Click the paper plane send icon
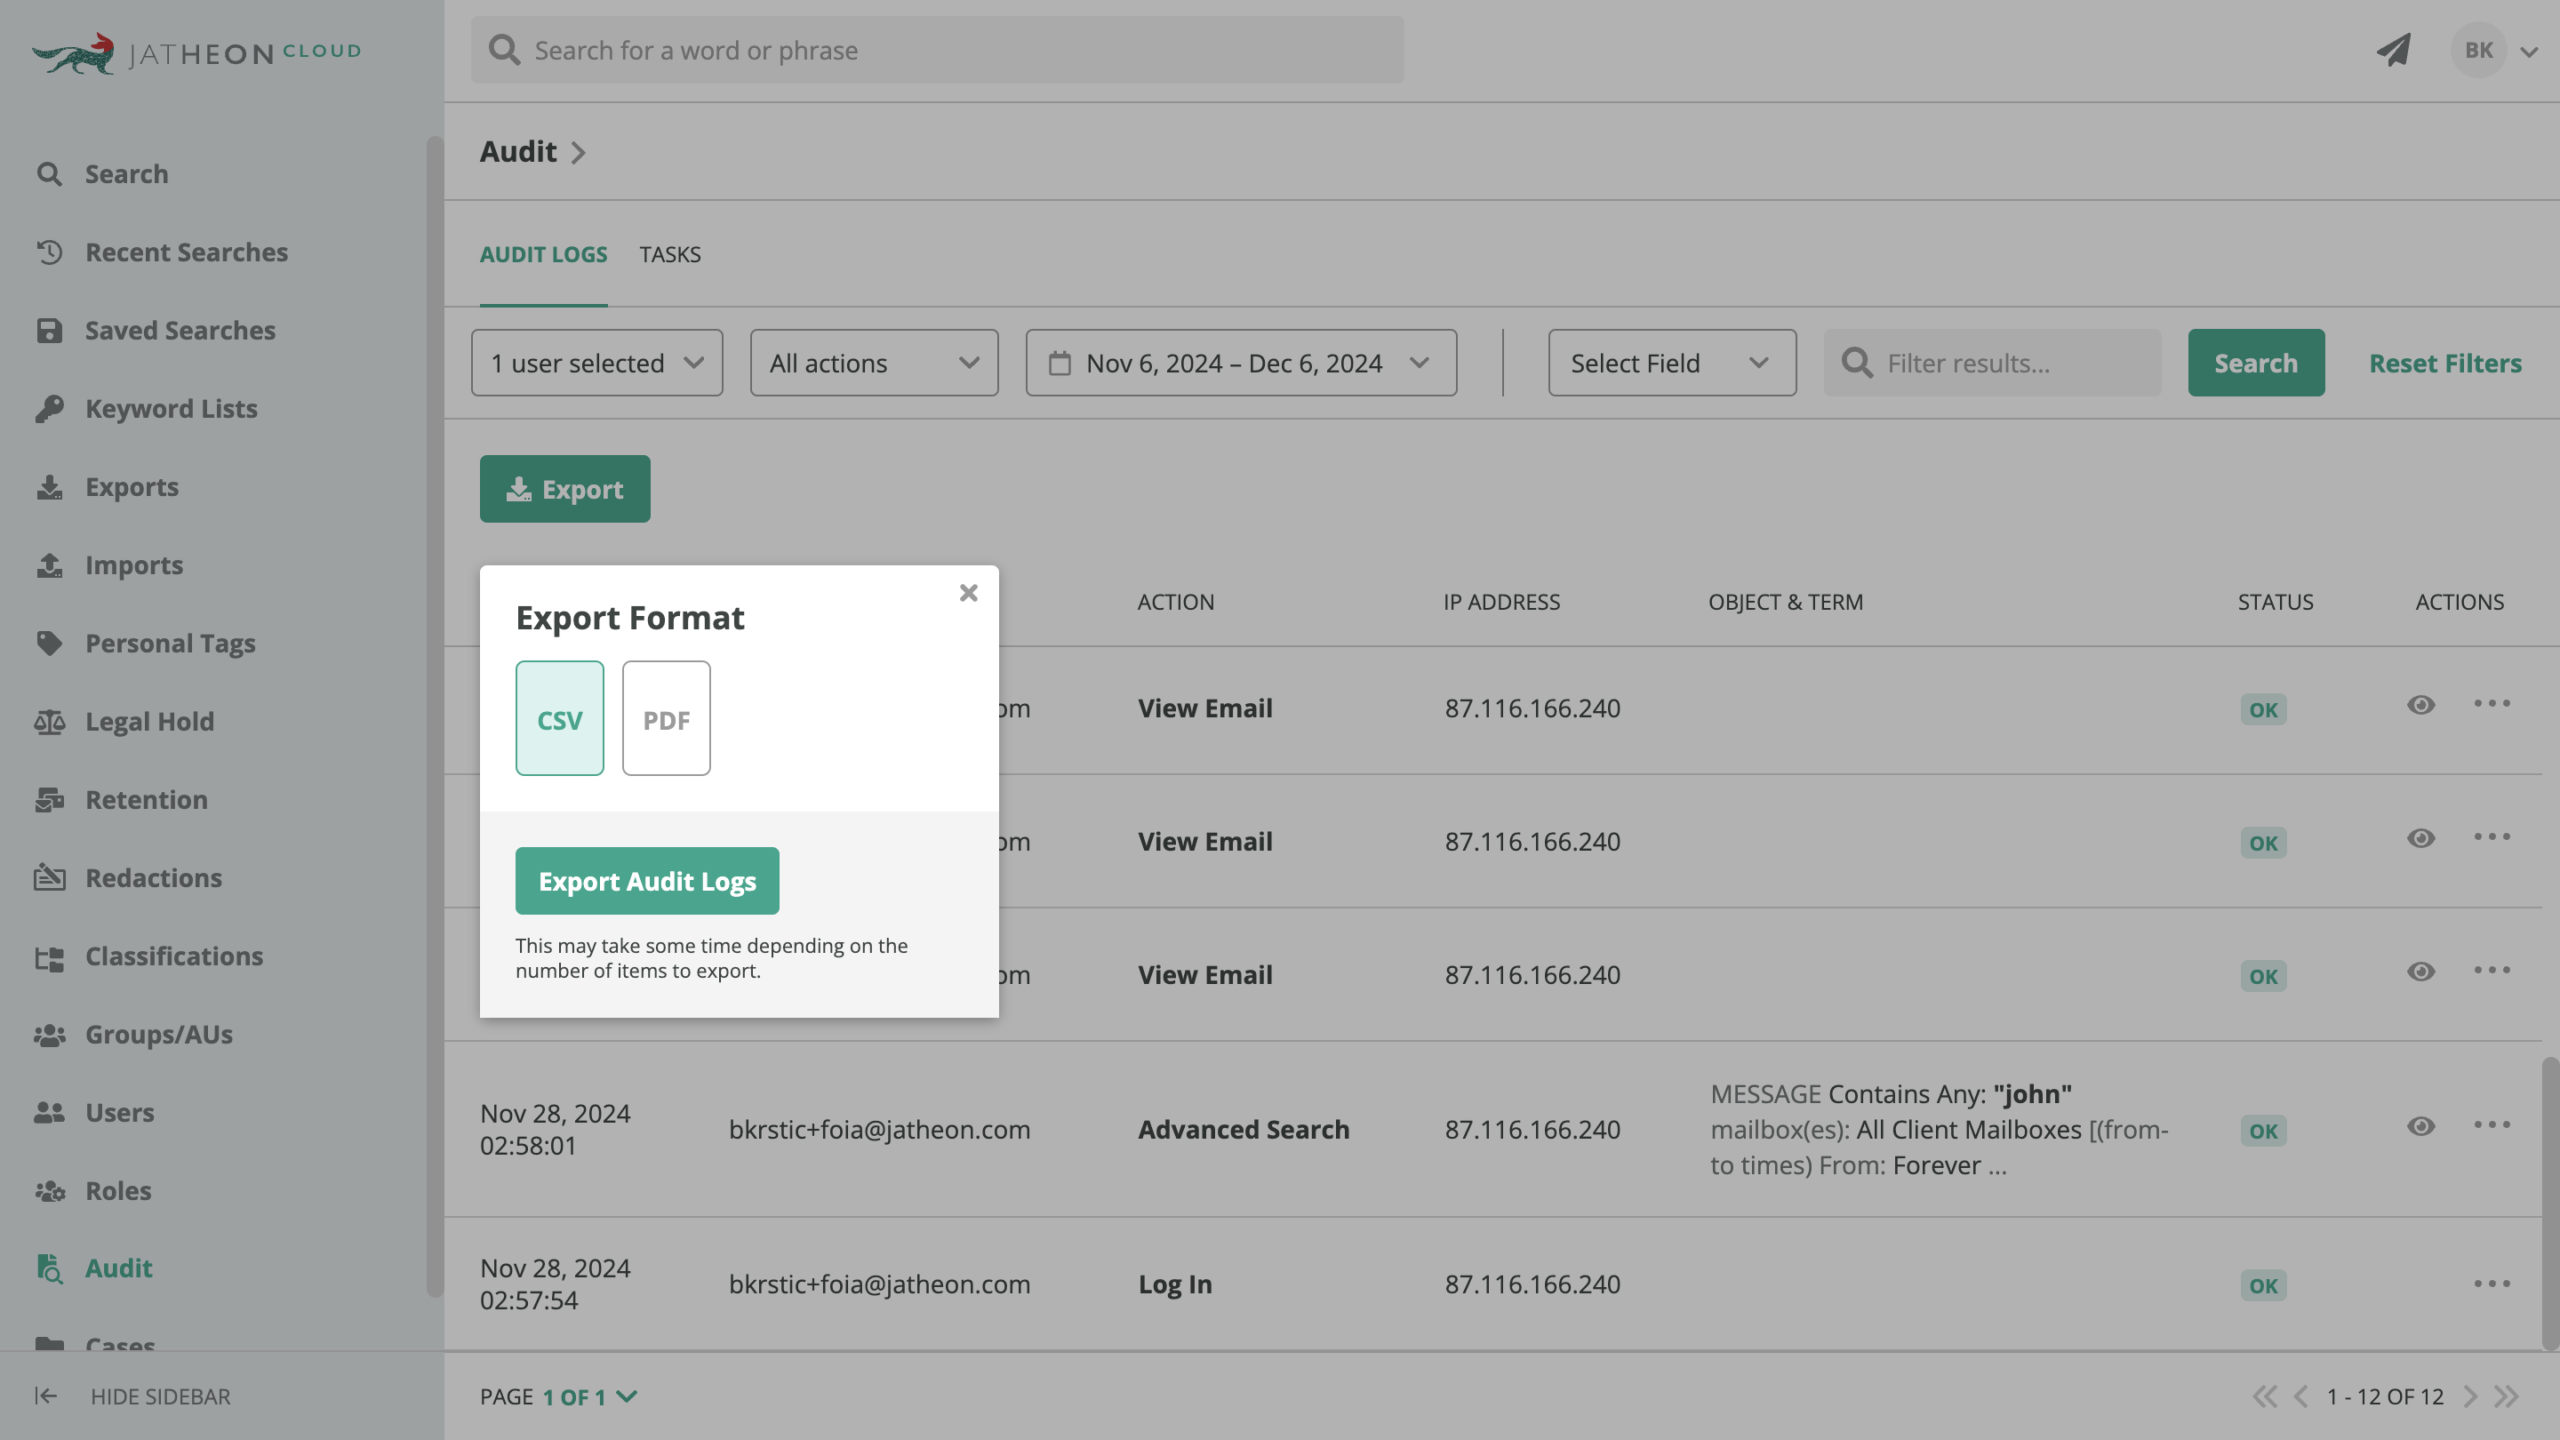2560x1440 pixels. pyautogui.click(x=2394, y=50)
